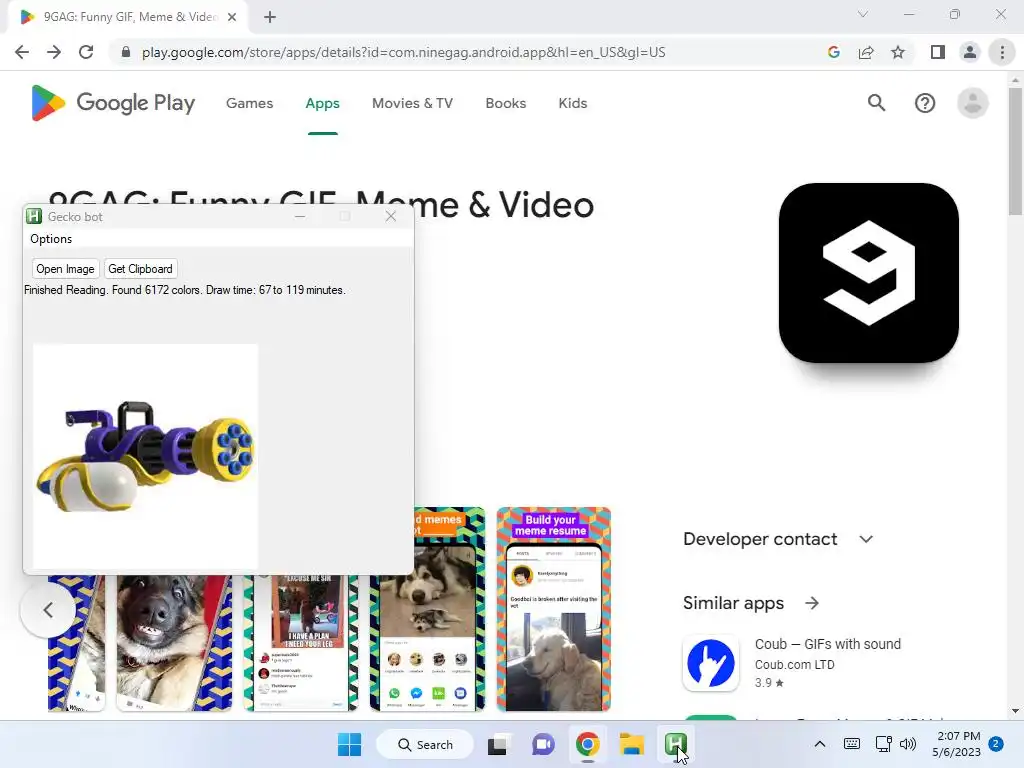This screenshot has width=1024, height=768.
Task: Open the dog face screenshot thumbnail
Action: point(174,643)
